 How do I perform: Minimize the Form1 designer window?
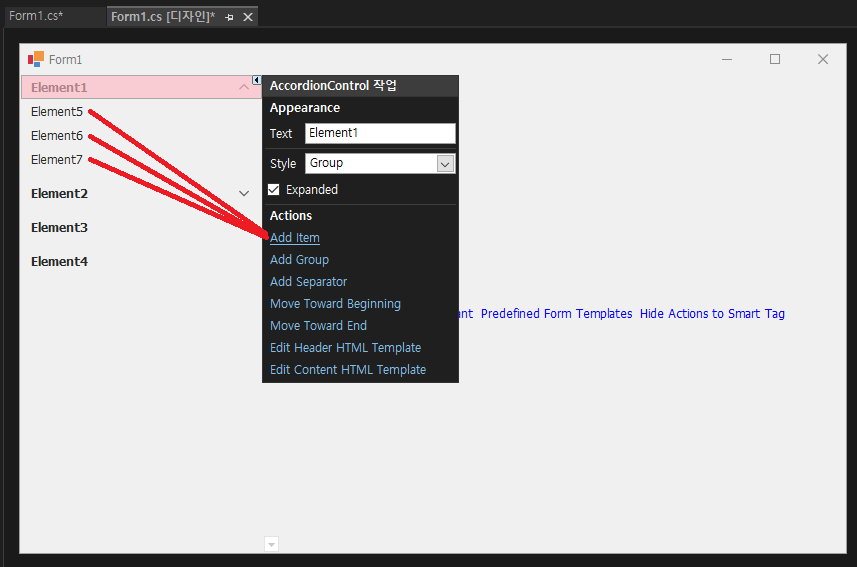pos(727,59)
